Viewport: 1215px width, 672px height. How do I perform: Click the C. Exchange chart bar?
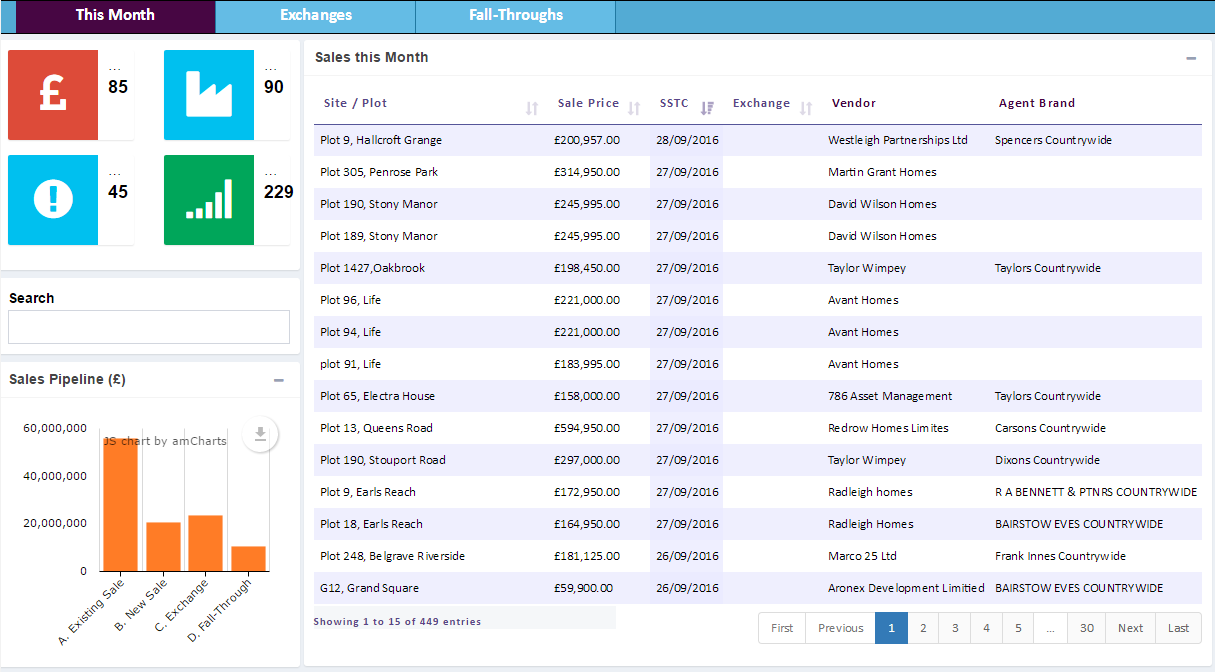point(205,543)
